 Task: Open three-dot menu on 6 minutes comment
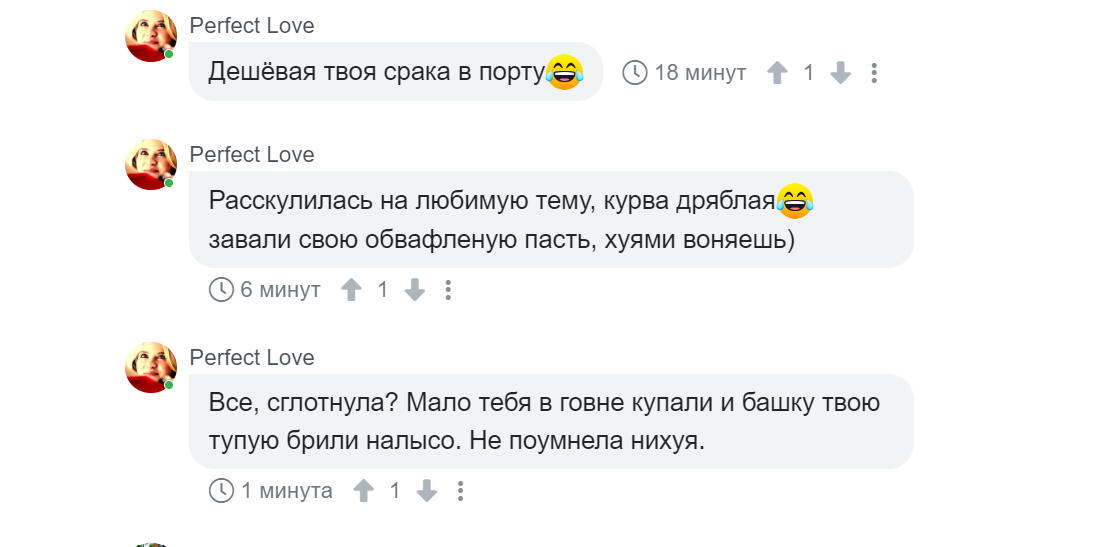pos(448,290)
